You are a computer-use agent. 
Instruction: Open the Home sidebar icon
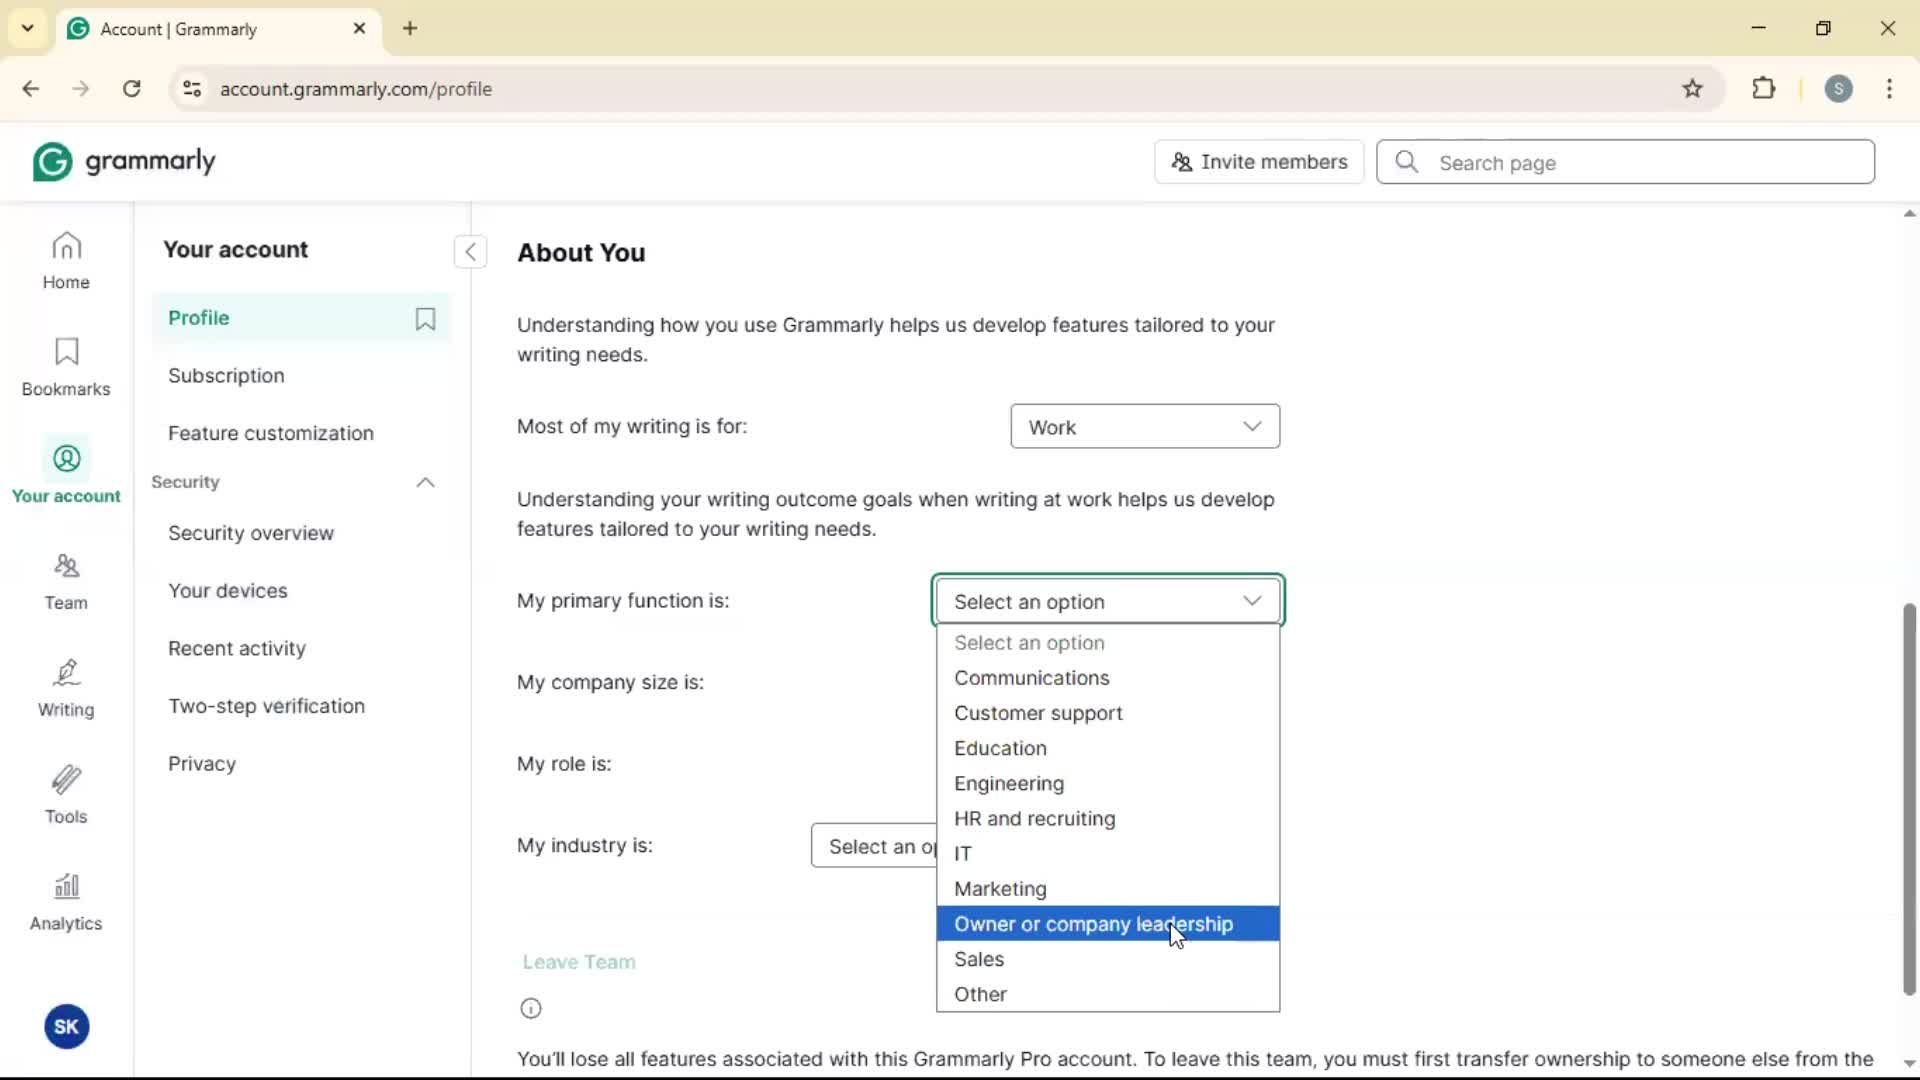pyautogui.click(x=66, y=260)
